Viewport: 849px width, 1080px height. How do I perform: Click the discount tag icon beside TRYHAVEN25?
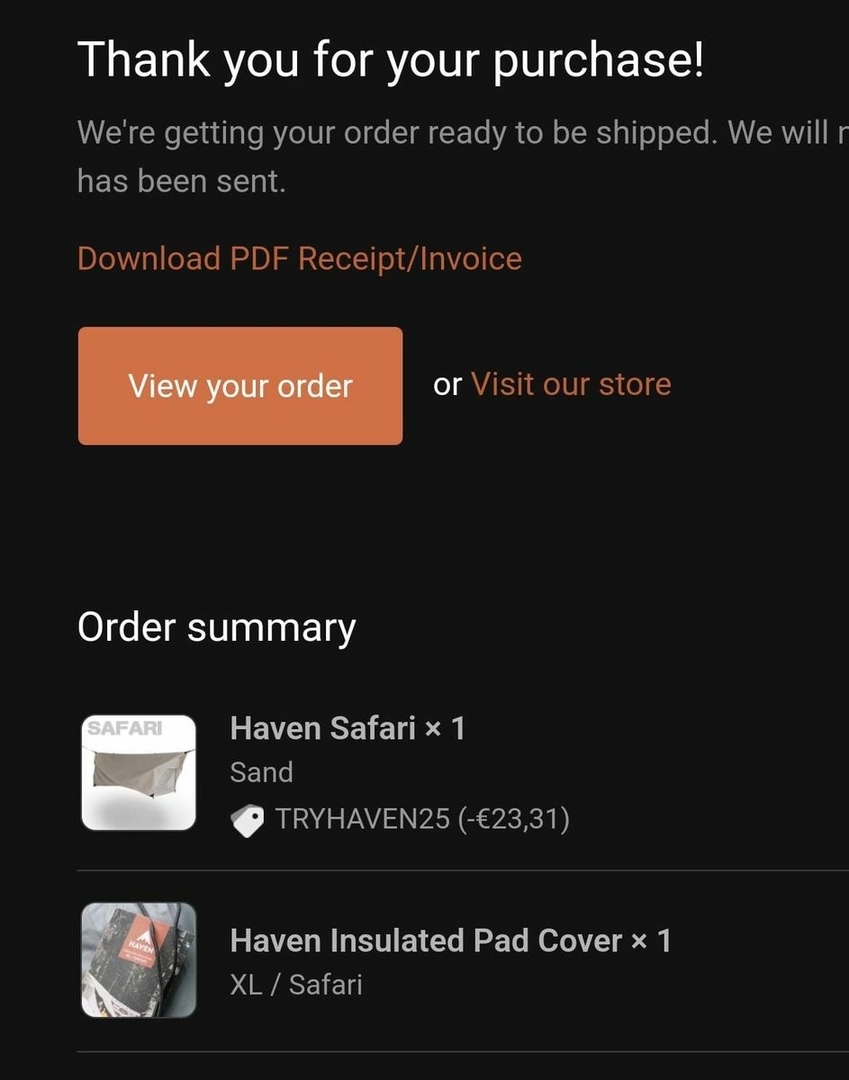click(247, 820)
